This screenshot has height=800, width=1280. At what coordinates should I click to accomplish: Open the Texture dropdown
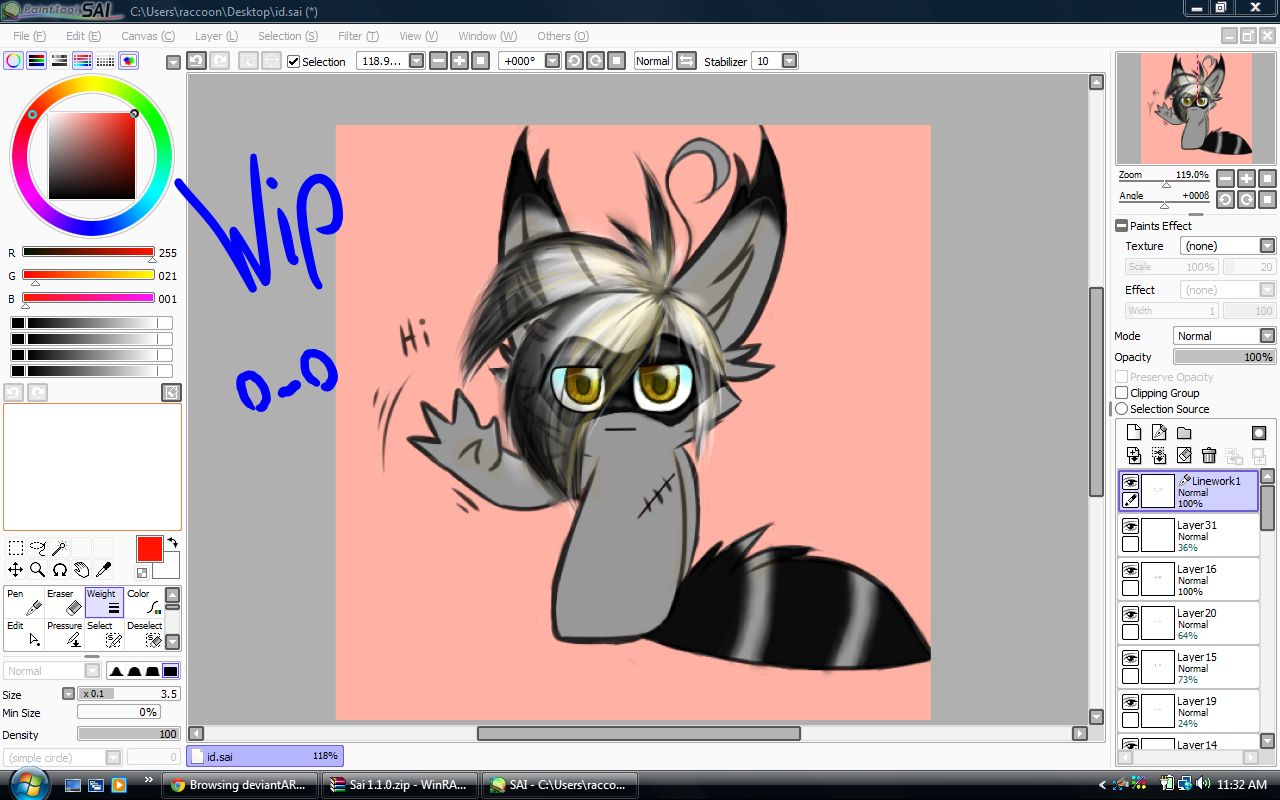point(1267,246)
